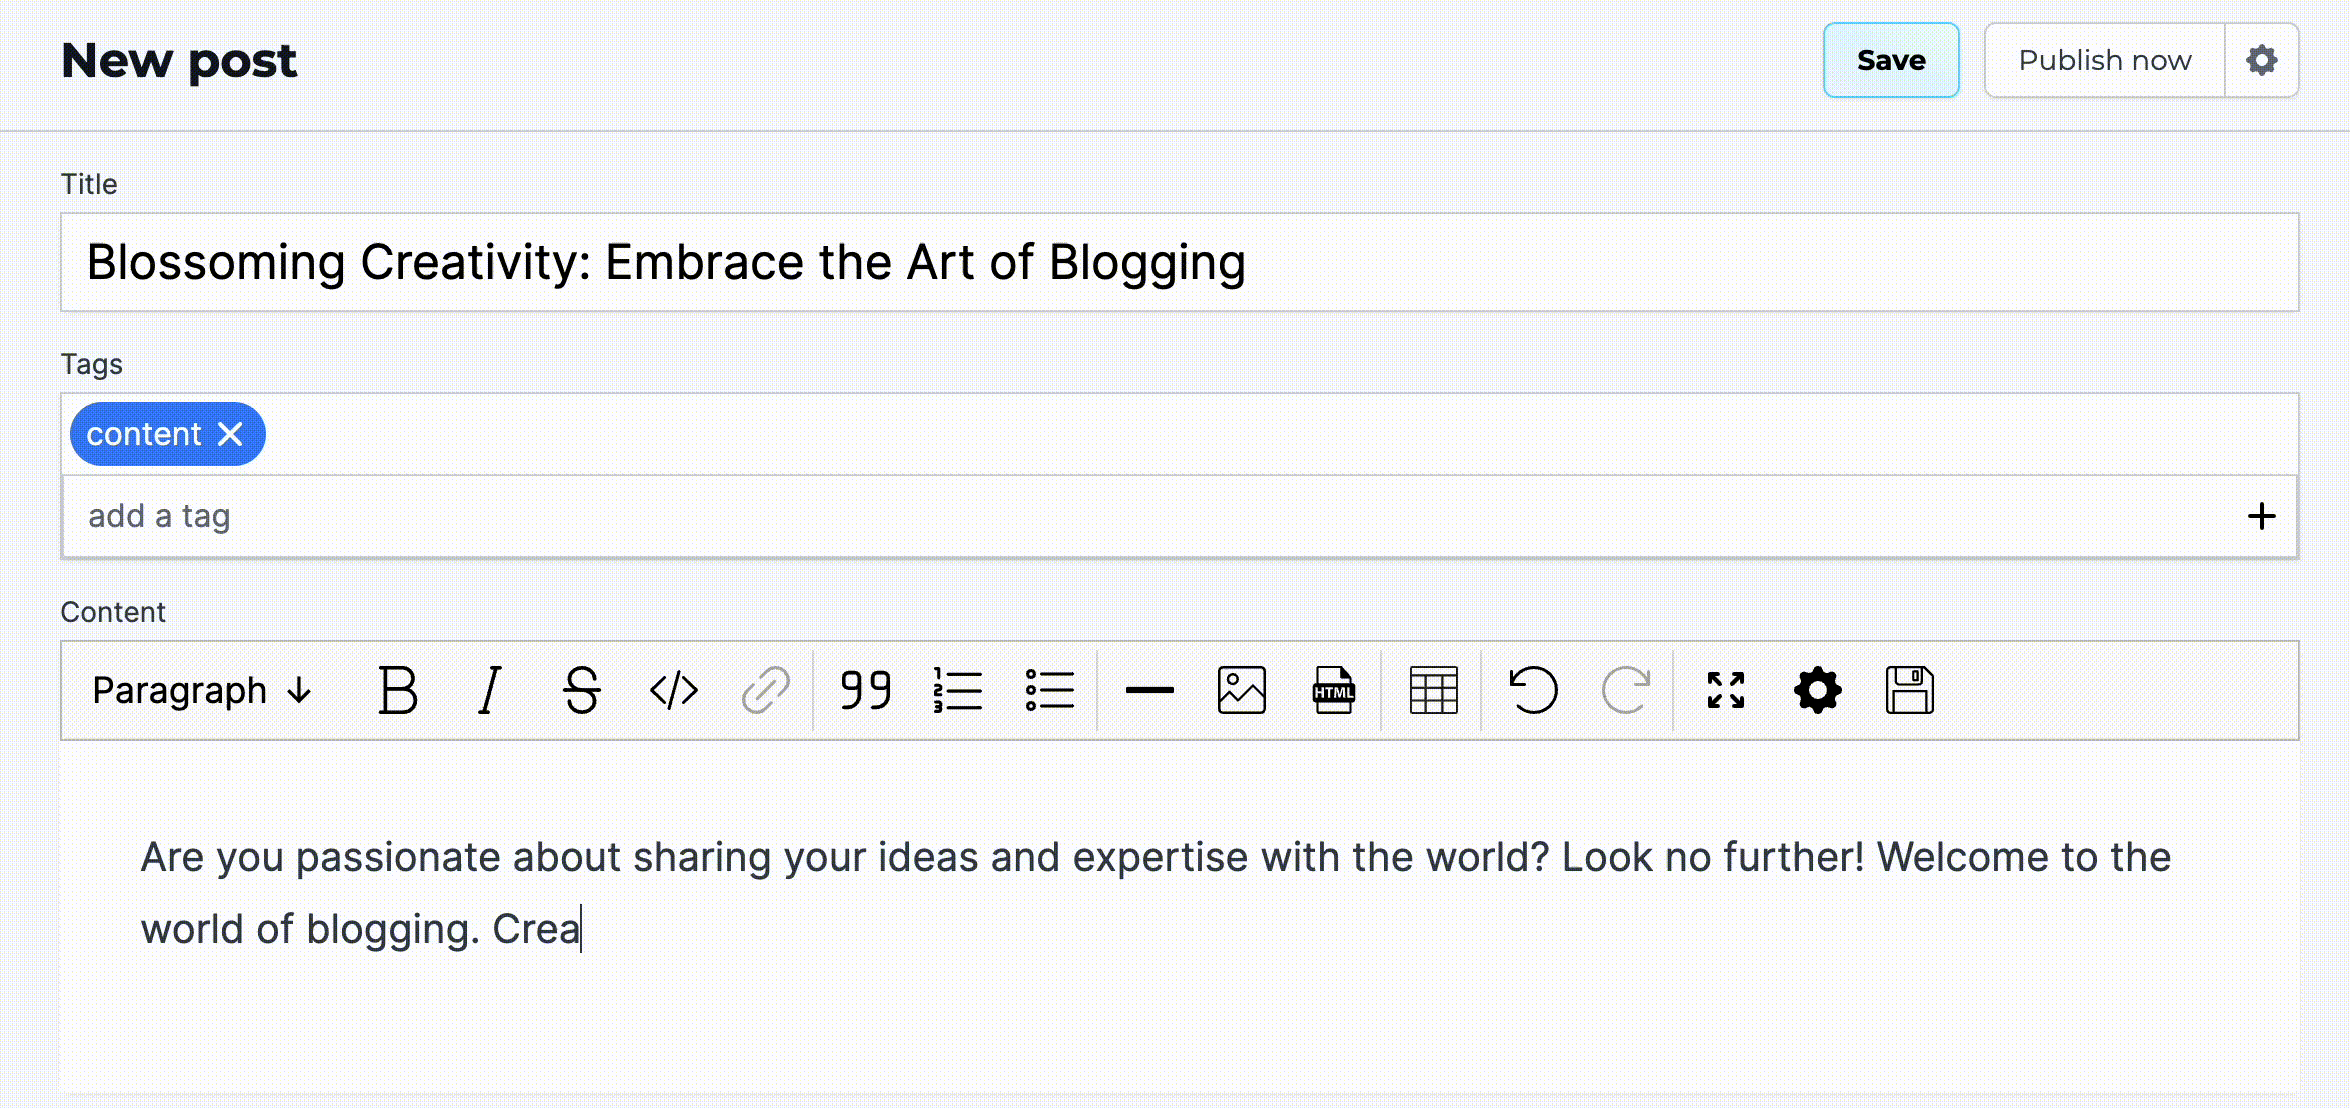Screen dimensions: 2350x1108
Task: Click the Save button
Action: tap(1890, 60)
